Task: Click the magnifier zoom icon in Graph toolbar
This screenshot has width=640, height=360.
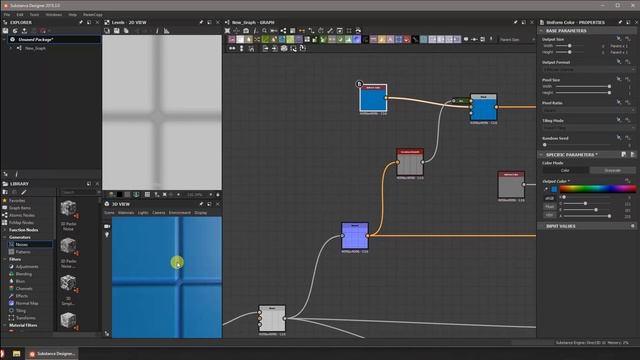Action: point(264,31)
